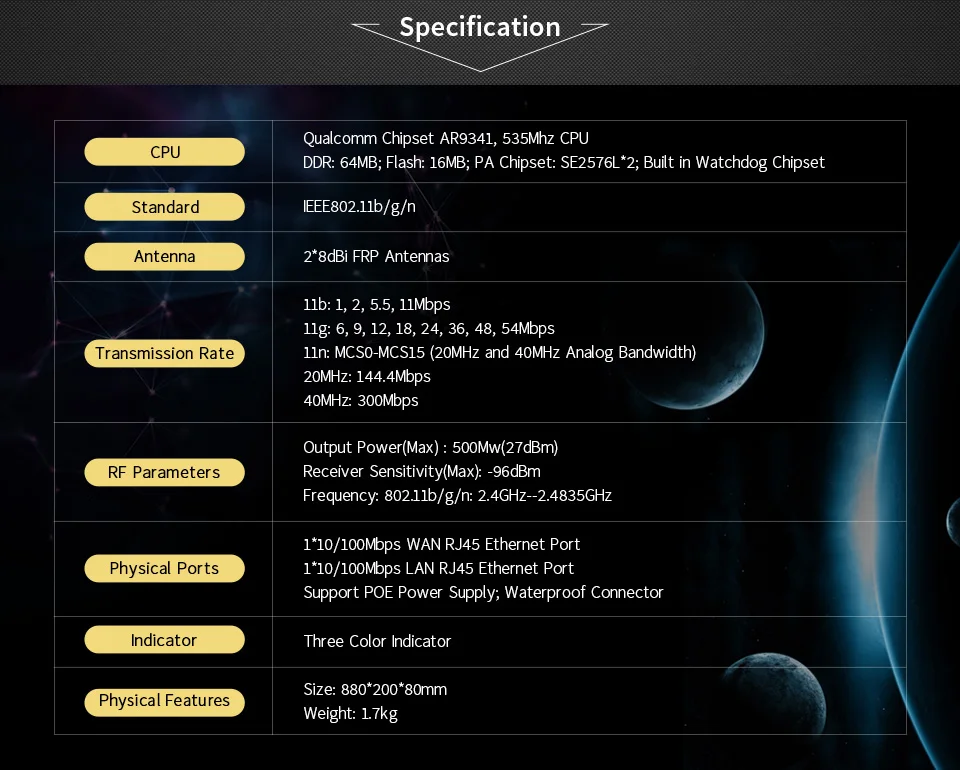960x770 pixels.
Task: Select the Physical Features label pill
Action: pos(165,701)
